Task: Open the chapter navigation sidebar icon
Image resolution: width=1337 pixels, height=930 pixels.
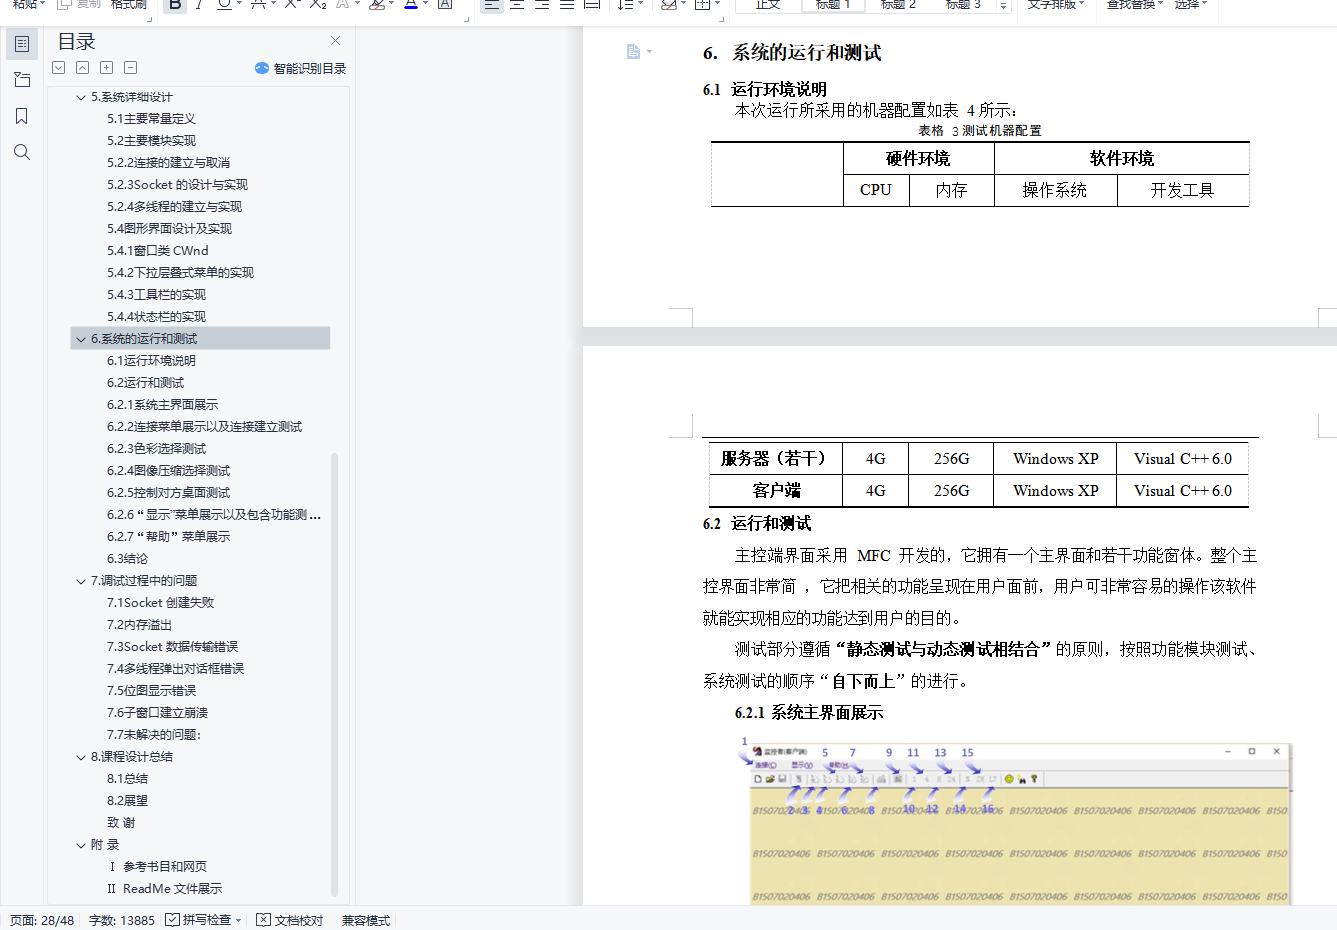Action: point(22,80)
